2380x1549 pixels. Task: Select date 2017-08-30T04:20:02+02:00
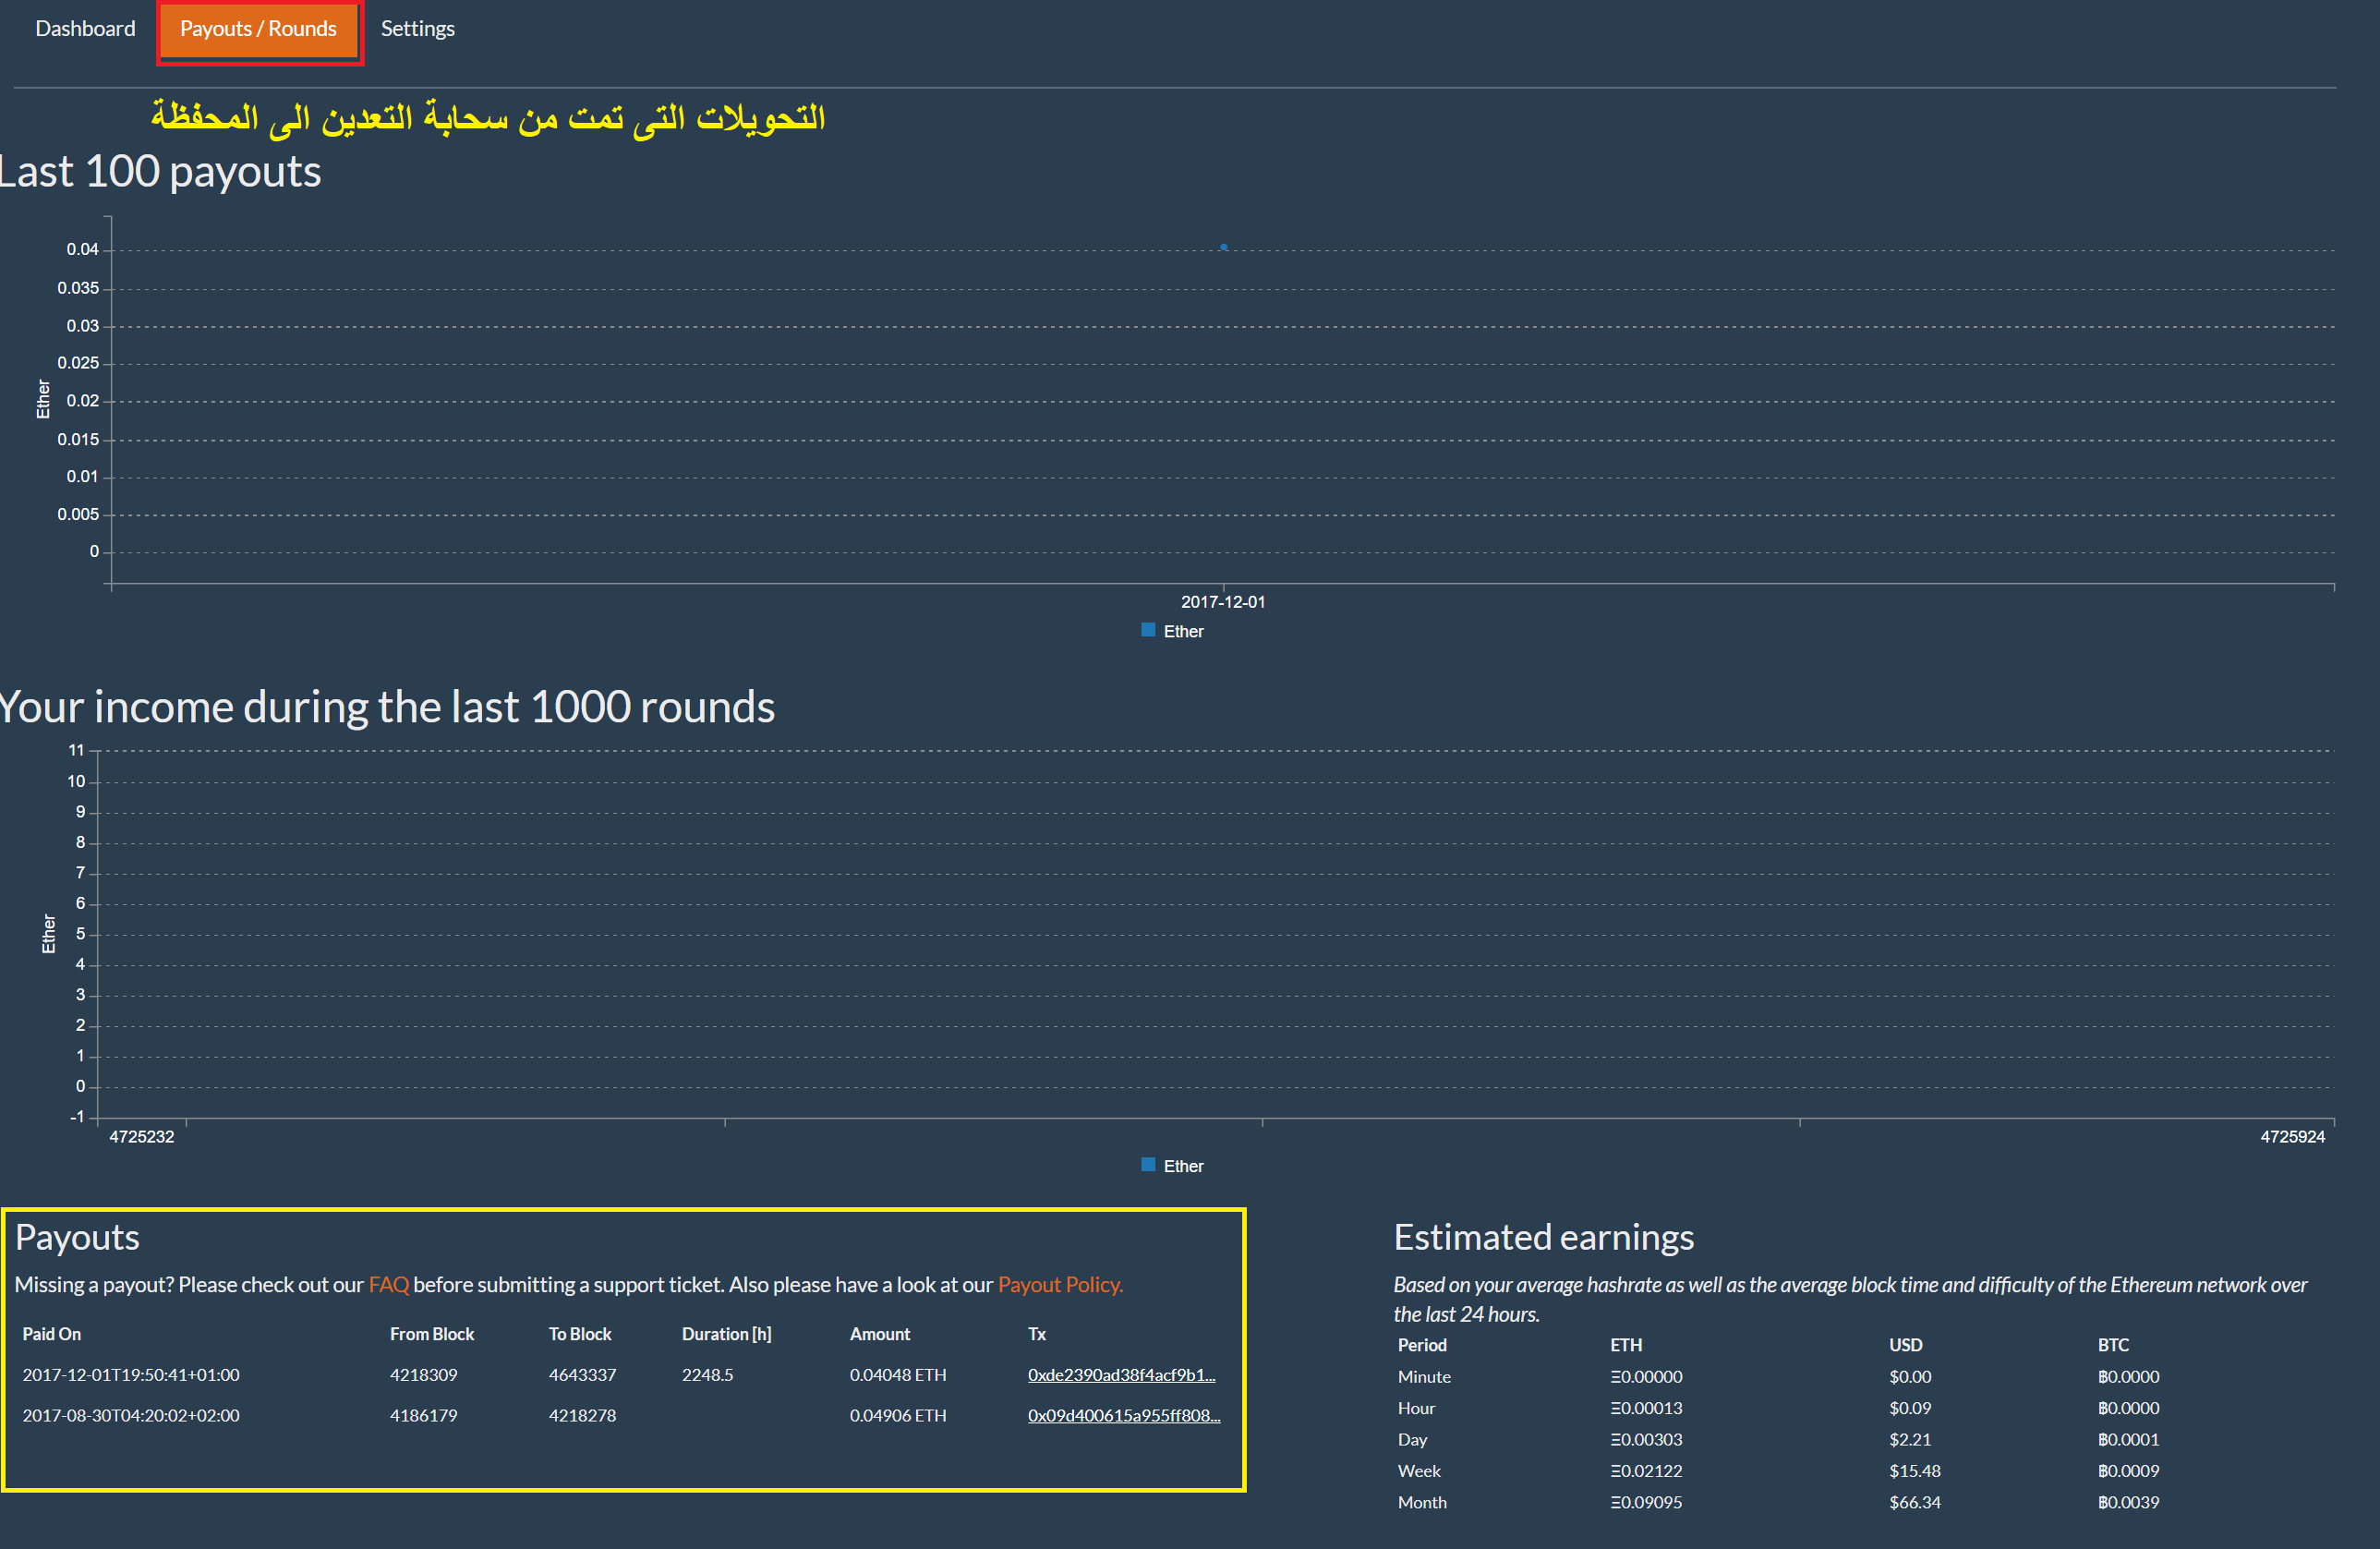pyautogui.click(x=131, y=1415)
